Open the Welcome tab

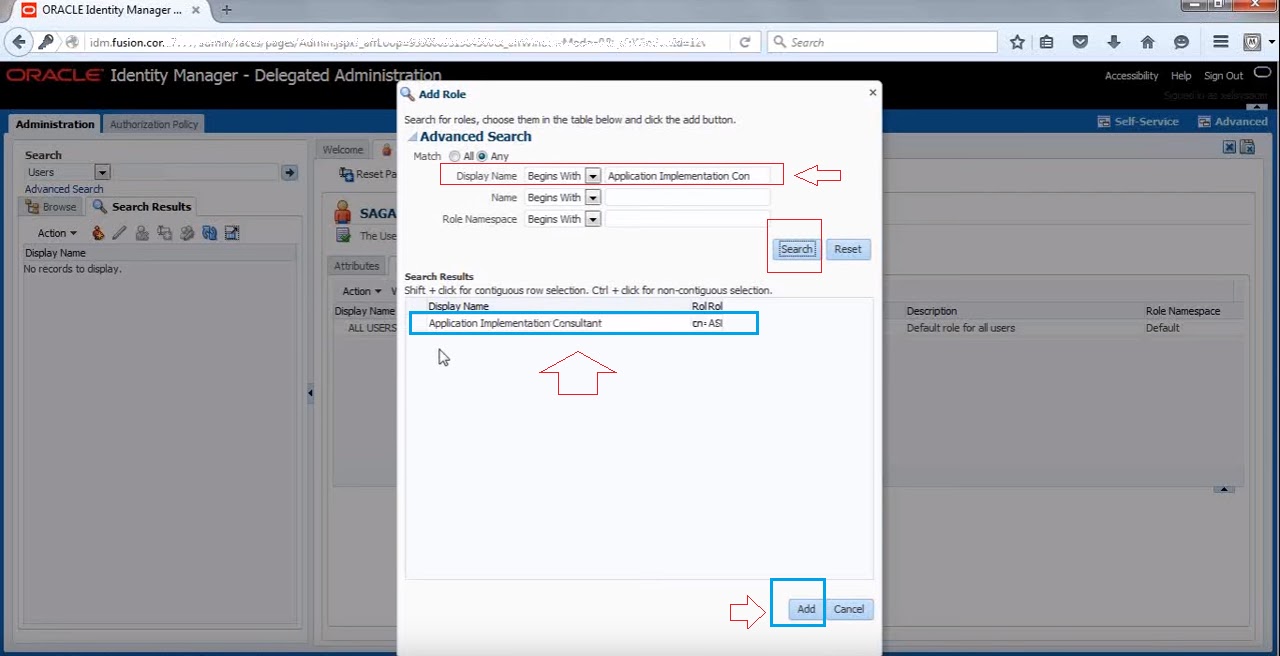[343, 150]
